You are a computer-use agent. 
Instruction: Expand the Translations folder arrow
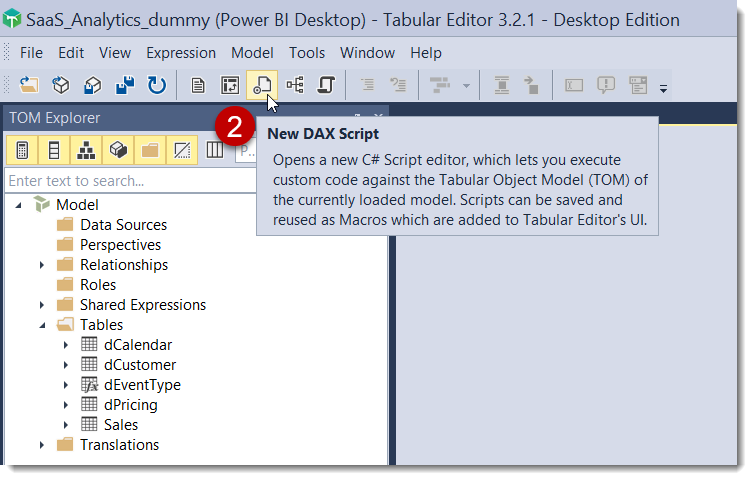click(x=42, y=445)
